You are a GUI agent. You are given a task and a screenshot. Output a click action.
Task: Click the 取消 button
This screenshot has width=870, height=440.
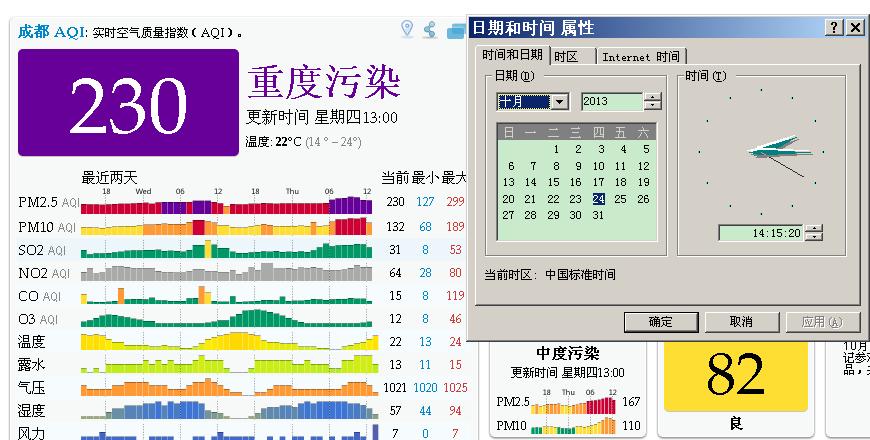741,322
